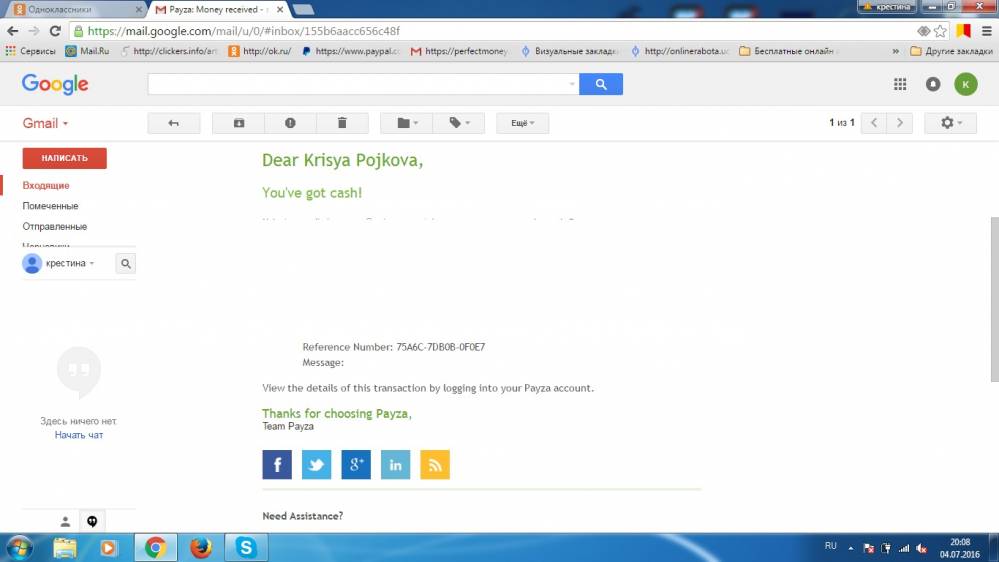The image size is (999, 562).
Task: Archive this email
Action: [238, 123]
